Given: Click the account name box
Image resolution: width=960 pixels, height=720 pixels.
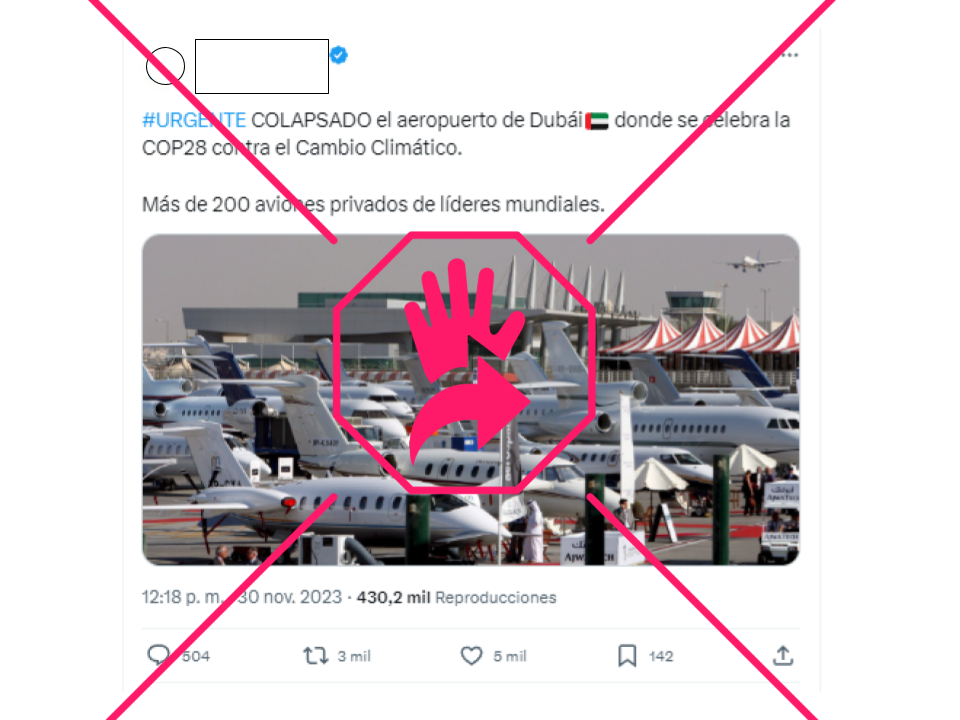Looking at the screenshot, I should click(x=262, y=66).
